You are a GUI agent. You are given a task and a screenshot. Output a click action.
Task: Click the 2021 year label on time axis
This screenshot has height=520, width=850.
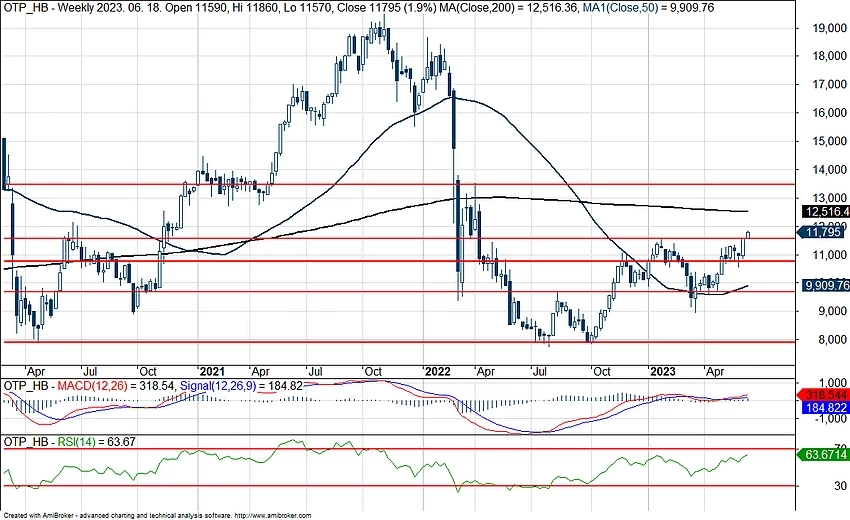[x=212, y=371]
